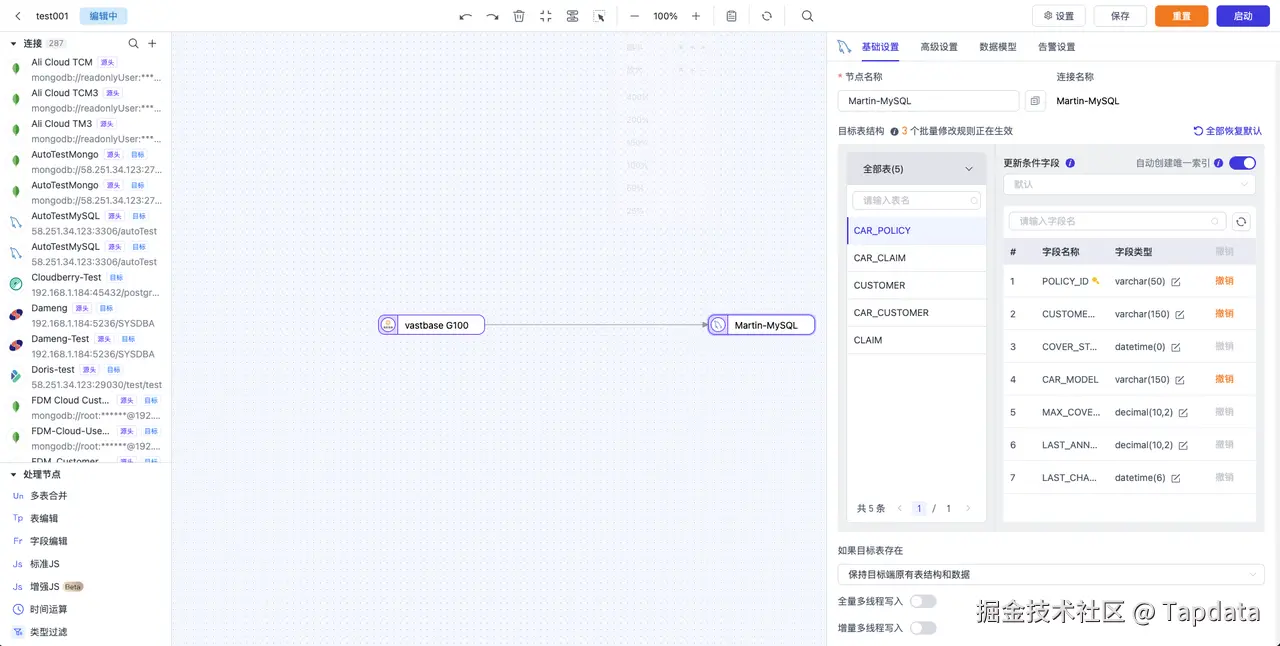Edit the type of MAX_COVE... field
This screenshot has width=1280, height=646.
click(x=1184, y=413)
